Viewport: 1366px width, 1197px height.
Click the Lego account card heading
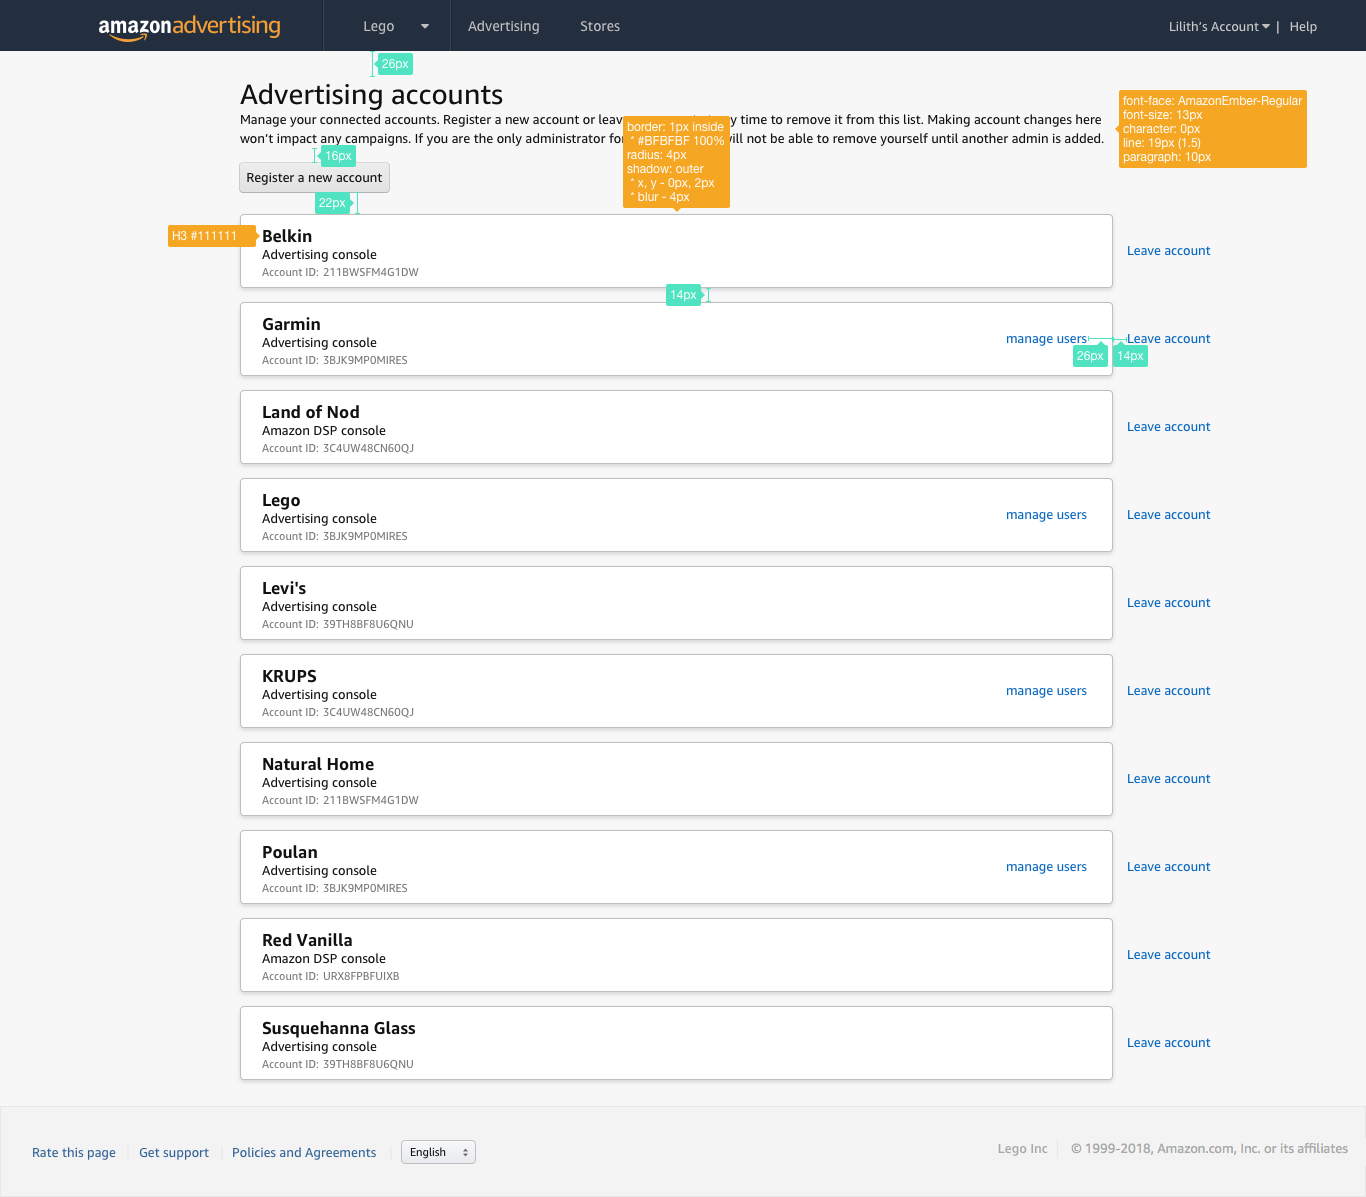pyautogui.click(x=281, y=500)
